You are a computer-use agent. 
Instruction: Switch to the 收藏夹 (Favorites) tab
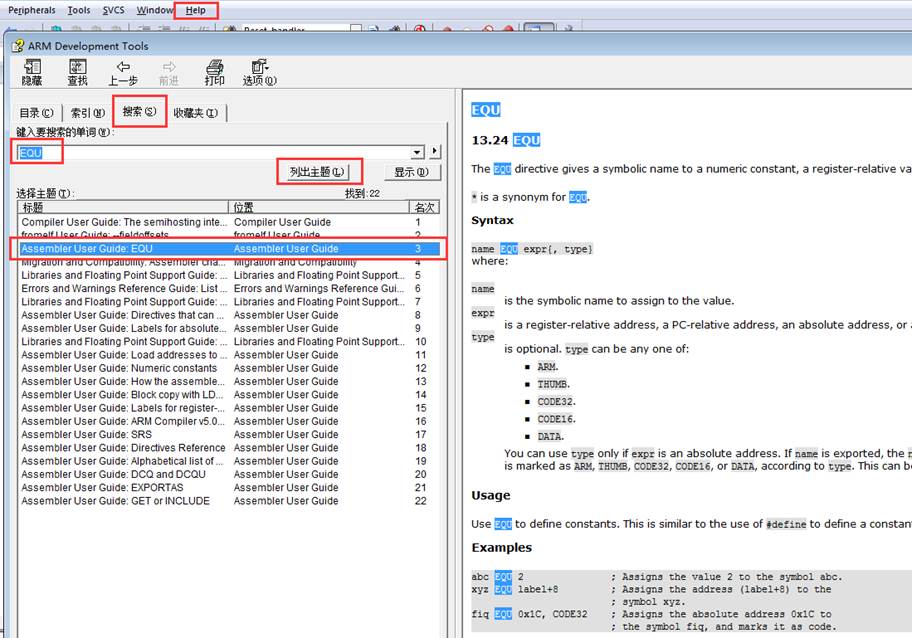click(195, 113)
